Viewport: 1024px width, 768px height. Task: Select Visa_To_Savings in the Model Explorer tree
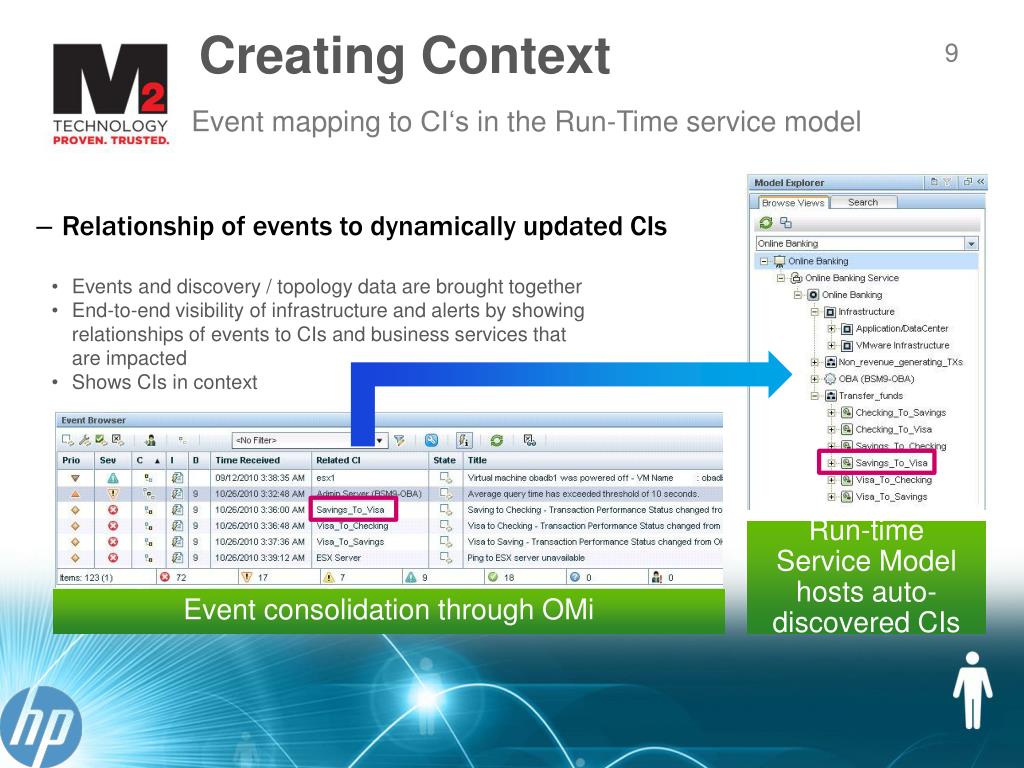pos(891,497)
